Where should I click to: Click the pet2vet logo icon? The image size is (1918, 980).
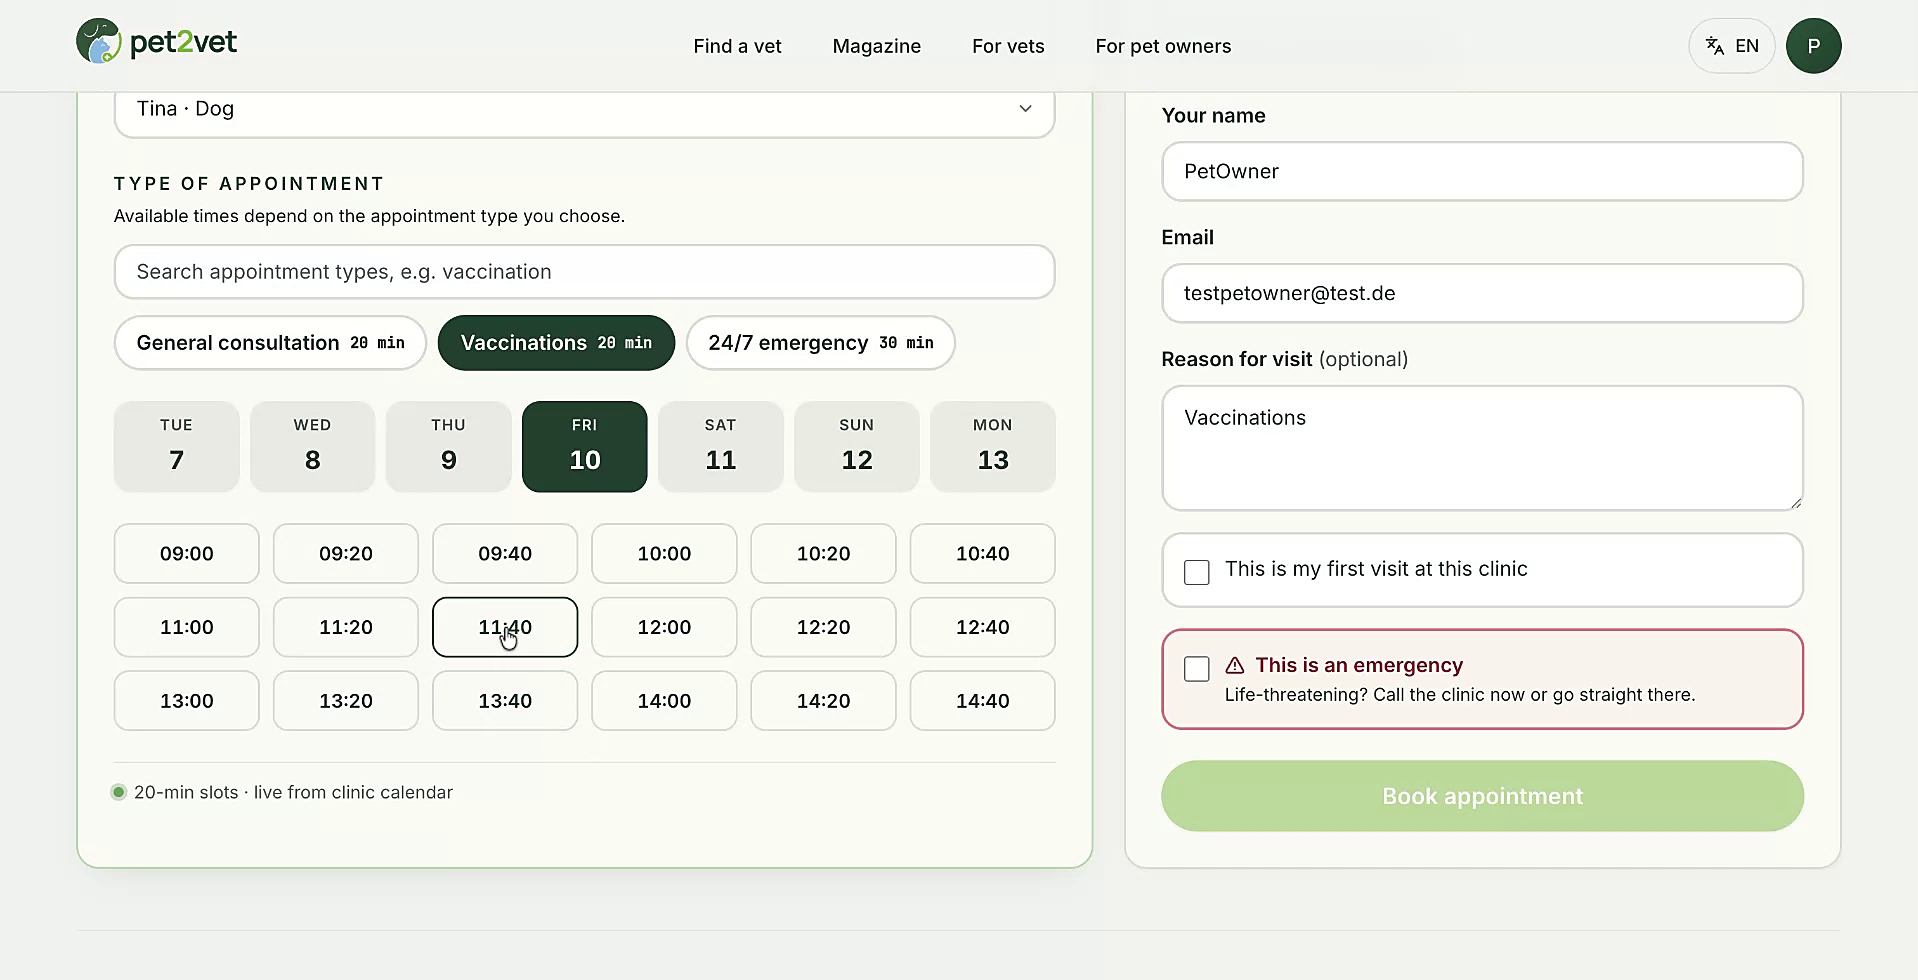click(x=98, y=41)
